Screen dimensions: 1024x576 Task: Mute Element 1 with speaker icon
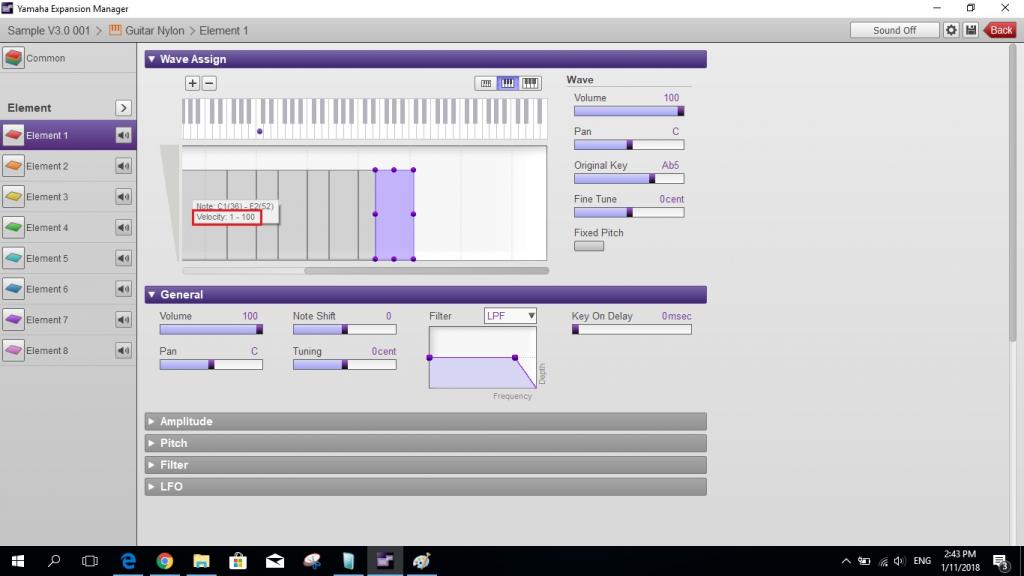(123, 135)
